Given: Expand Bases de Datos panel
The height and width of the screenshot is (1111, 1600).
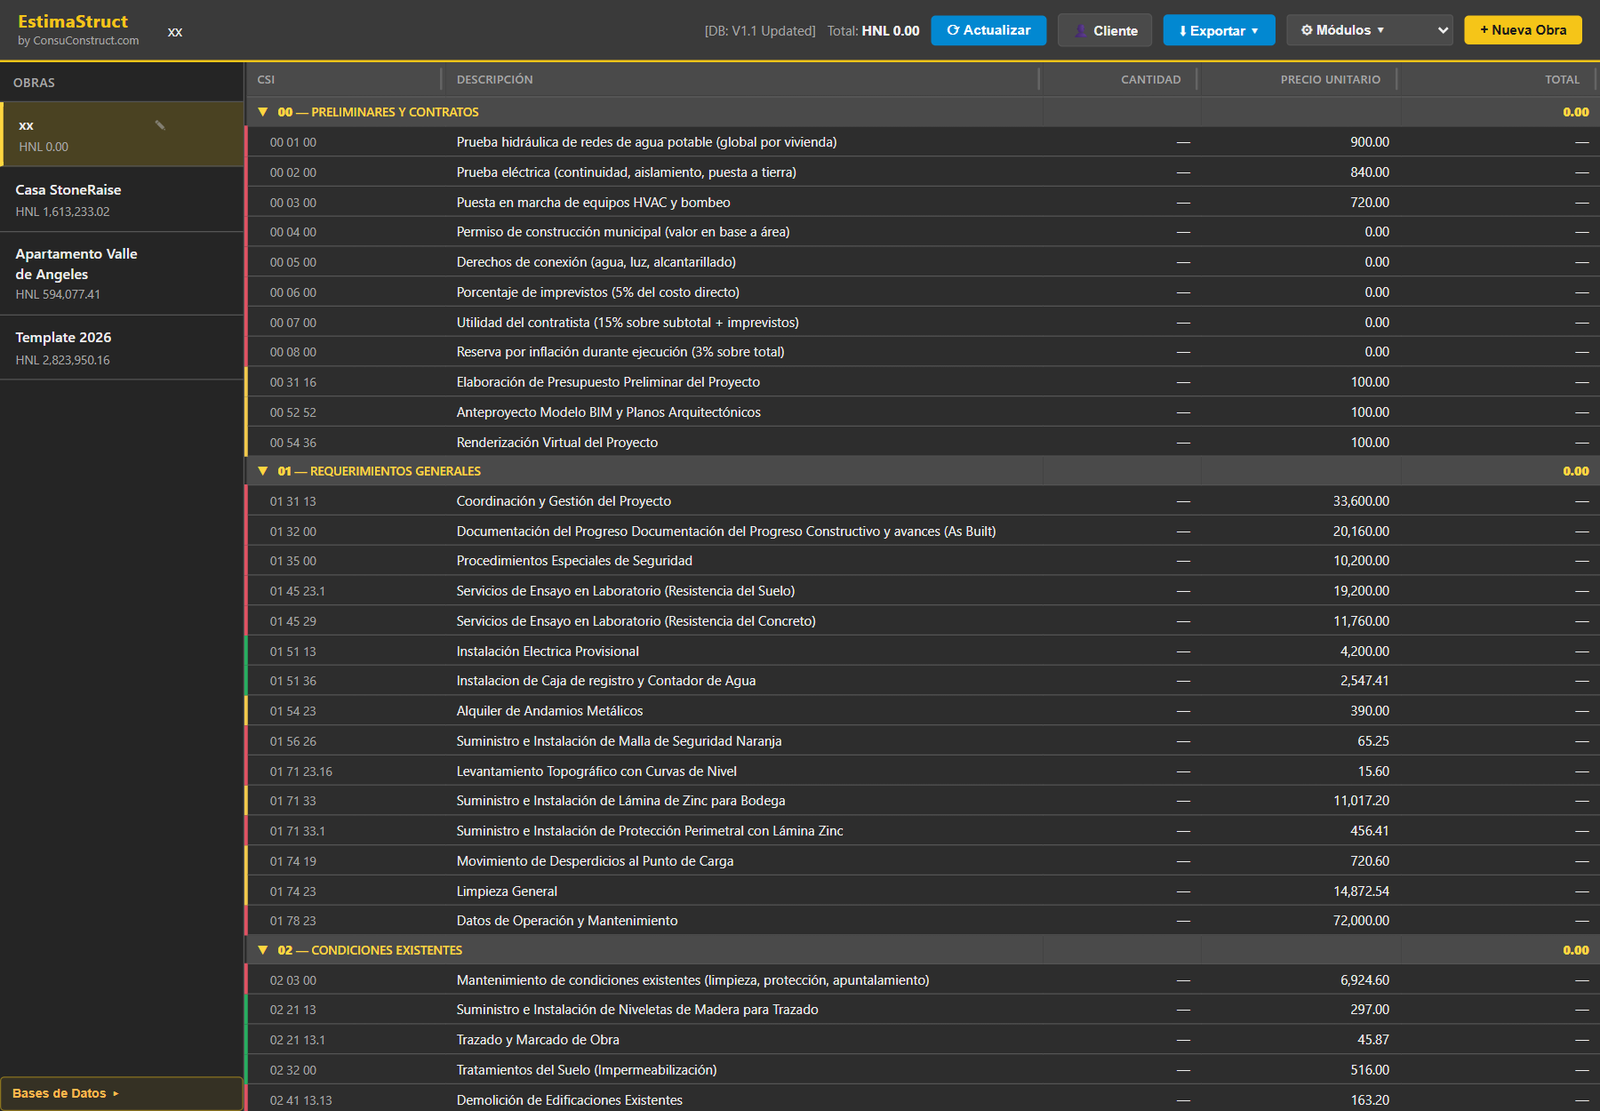Looking at the screenshot, I should (121, 1093).
